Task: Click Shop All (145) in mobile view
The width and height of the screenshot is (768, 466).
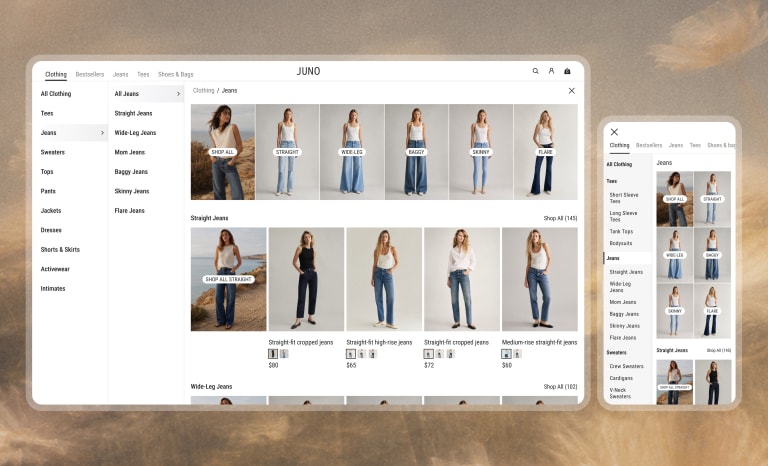Action: point(719,350)
